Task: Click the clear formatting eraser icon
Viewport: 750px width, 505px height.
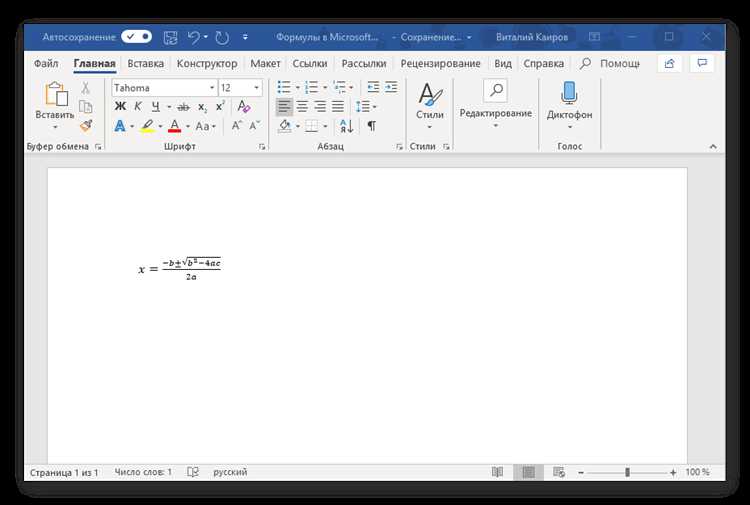Action: pos(244,107)
